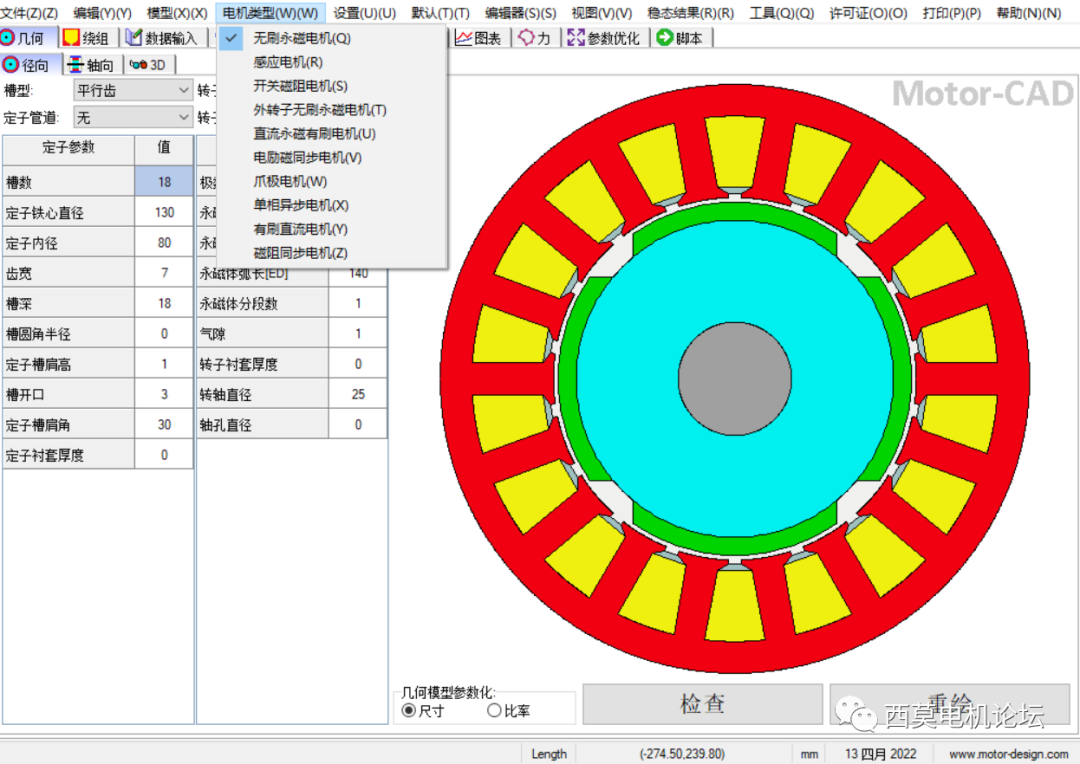Click the 检查 (Check) button
Viewport: 1080px width, 764px height.
[701, 704]
